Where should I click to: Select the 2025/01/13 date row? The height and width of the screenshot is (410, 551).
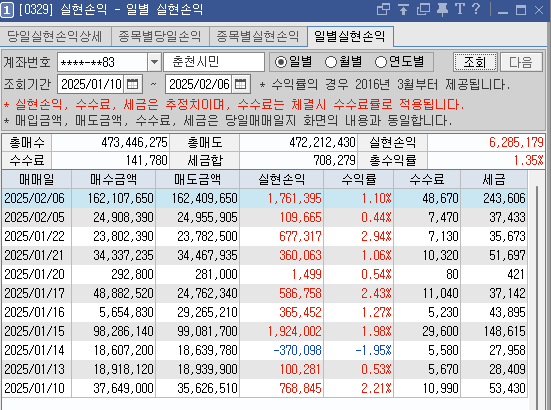[265, 369]
